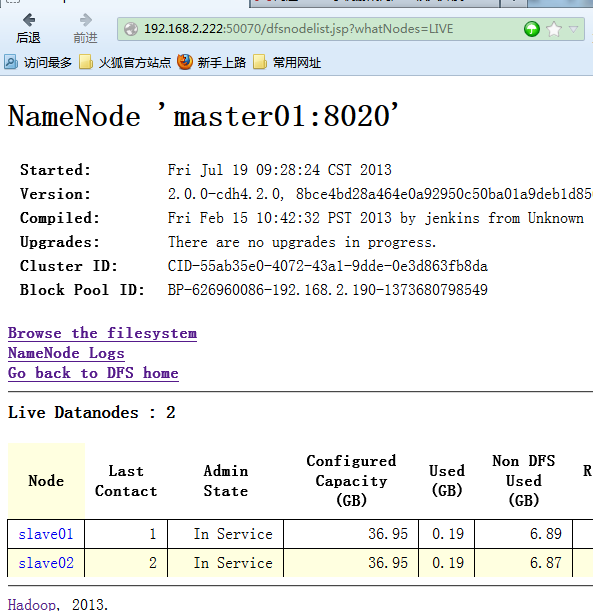The image size is (593, 611).
Task: Click slave01 Used value 0.19
Action: point(448,534)
